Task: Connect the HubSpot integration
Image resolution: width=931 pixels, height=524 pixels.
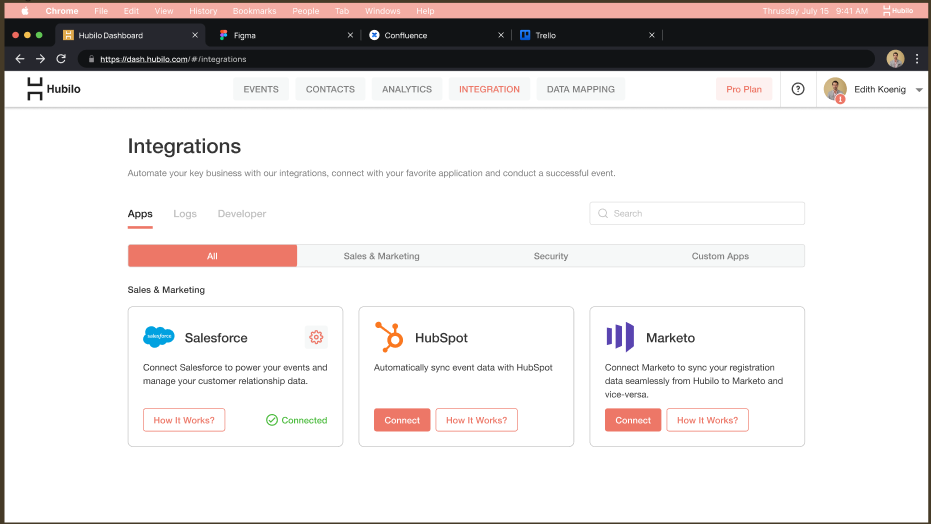Action: [x=402, y=420]
